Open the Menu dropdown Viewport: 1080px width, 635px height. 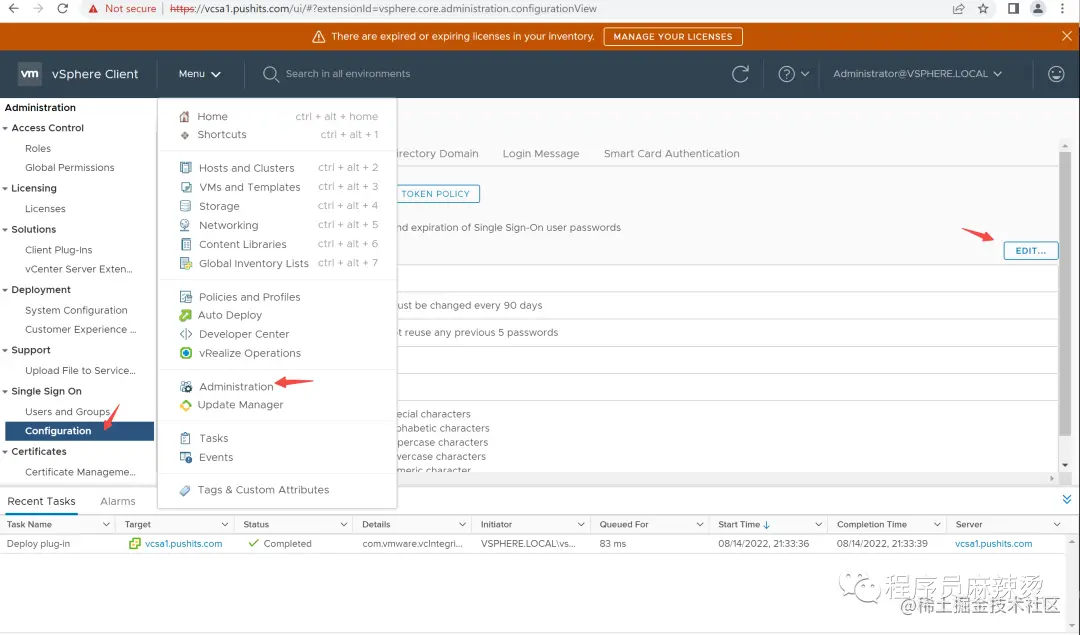click(199, 74)
